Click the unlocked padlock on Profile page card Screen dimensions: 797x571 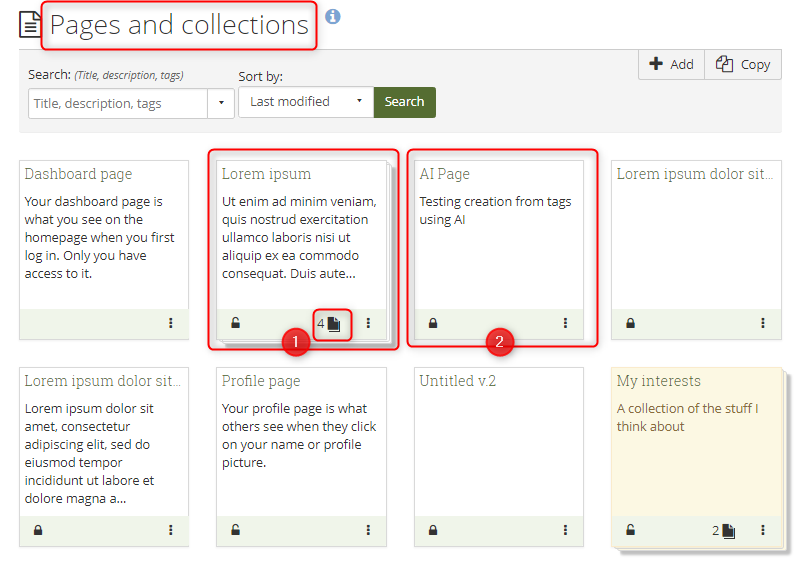236,530
